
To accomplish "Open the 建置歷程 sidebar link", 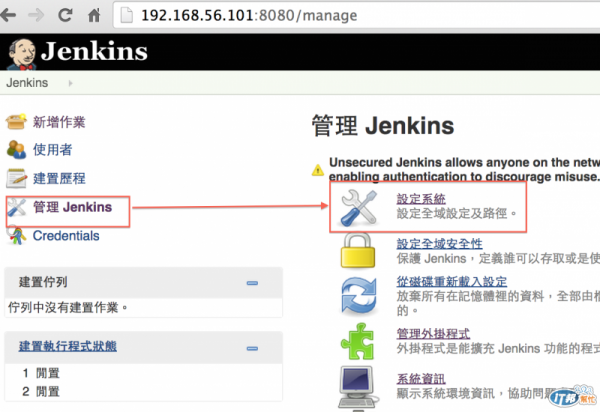I will (x=59, y=178).
